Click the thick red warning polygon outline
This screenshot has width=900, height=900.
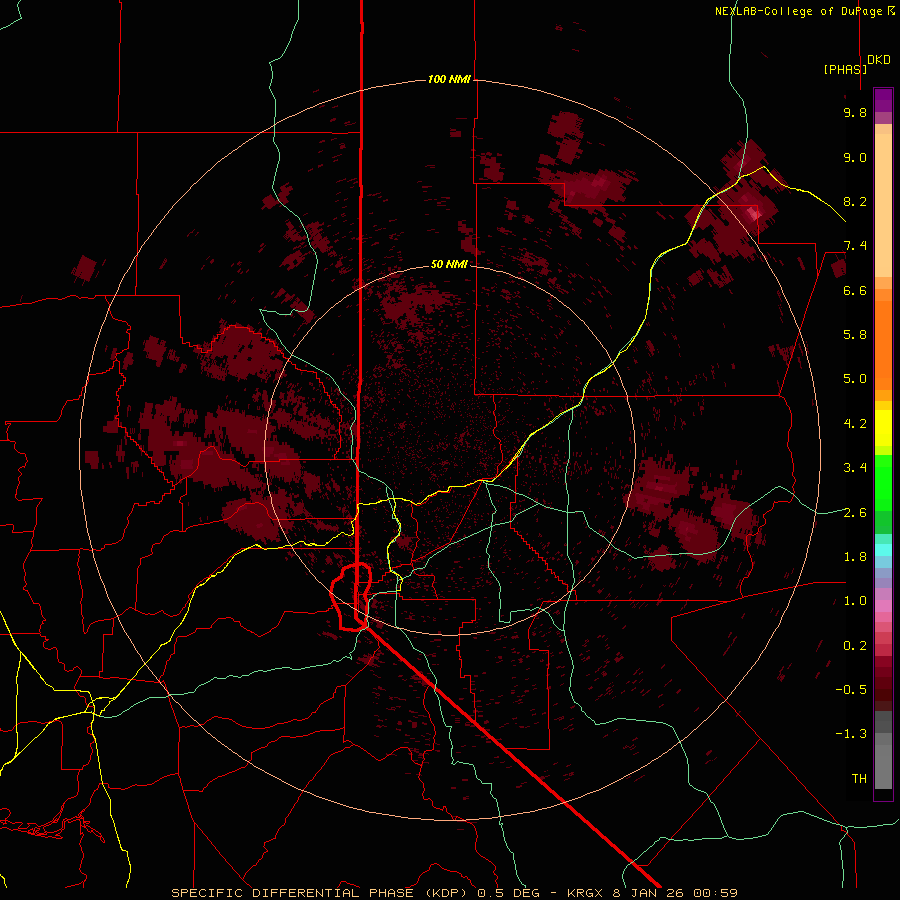352,597
